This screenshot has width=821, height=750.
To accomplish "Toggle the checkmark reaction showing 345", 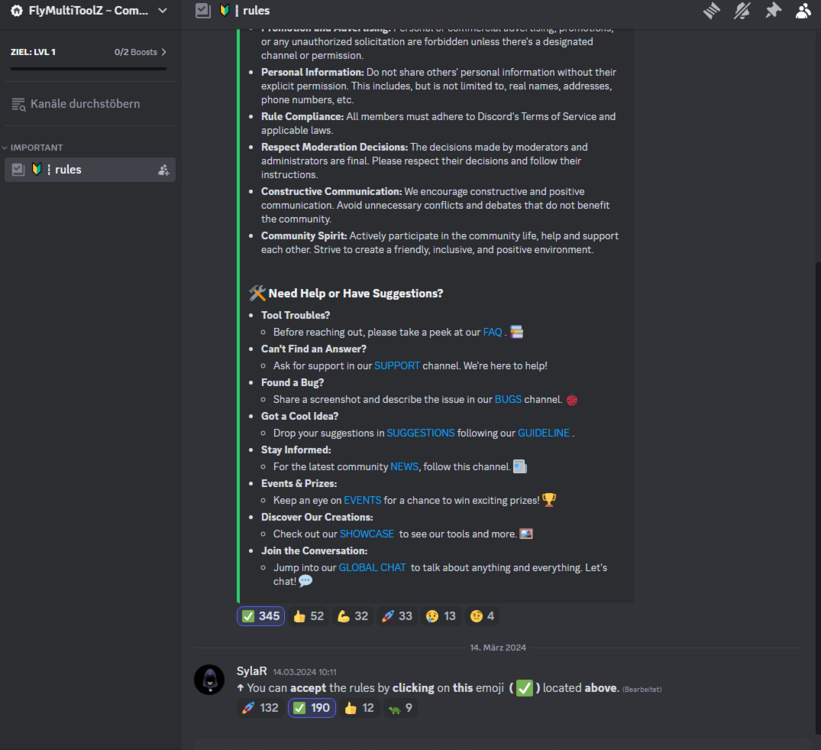I will pos(261,616).
